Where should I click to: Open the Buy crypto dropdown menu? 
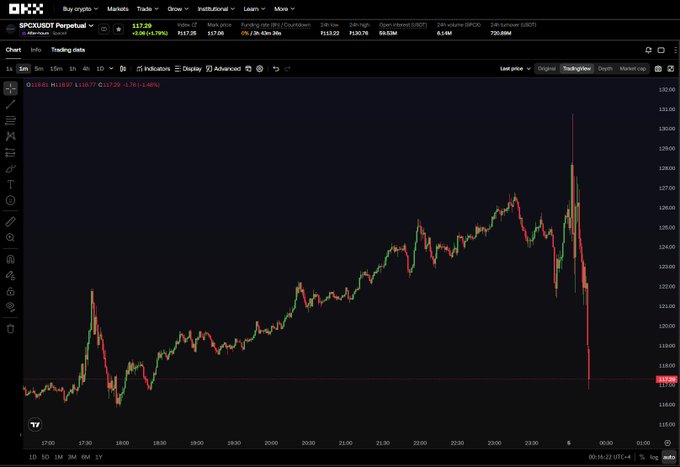click(x=80, y=9)
